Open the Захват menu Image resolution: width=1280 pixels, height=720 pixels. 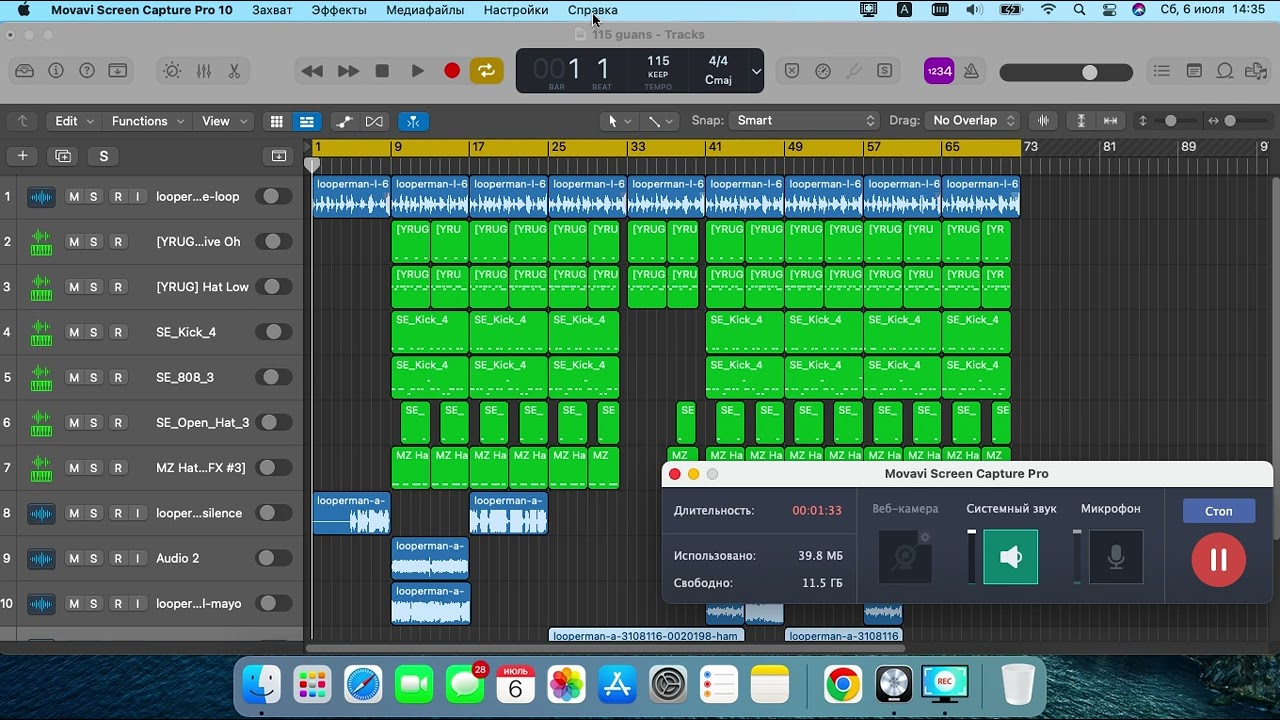point(272,10)
